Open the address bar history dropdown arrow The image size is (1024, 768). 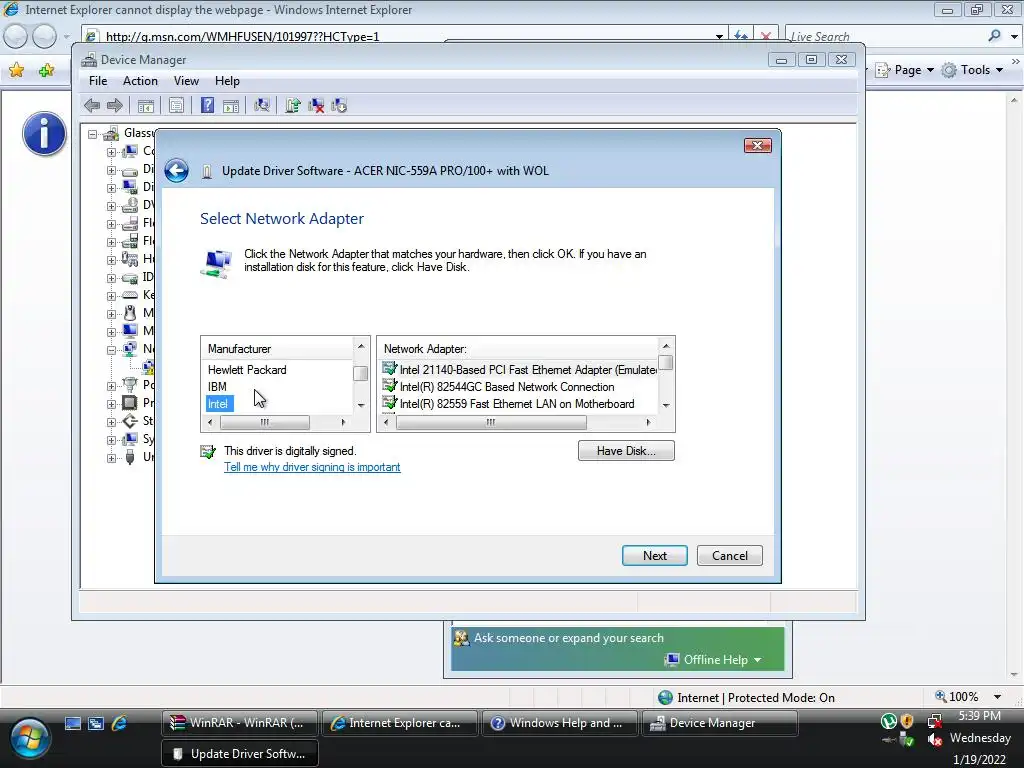(718, 37)
